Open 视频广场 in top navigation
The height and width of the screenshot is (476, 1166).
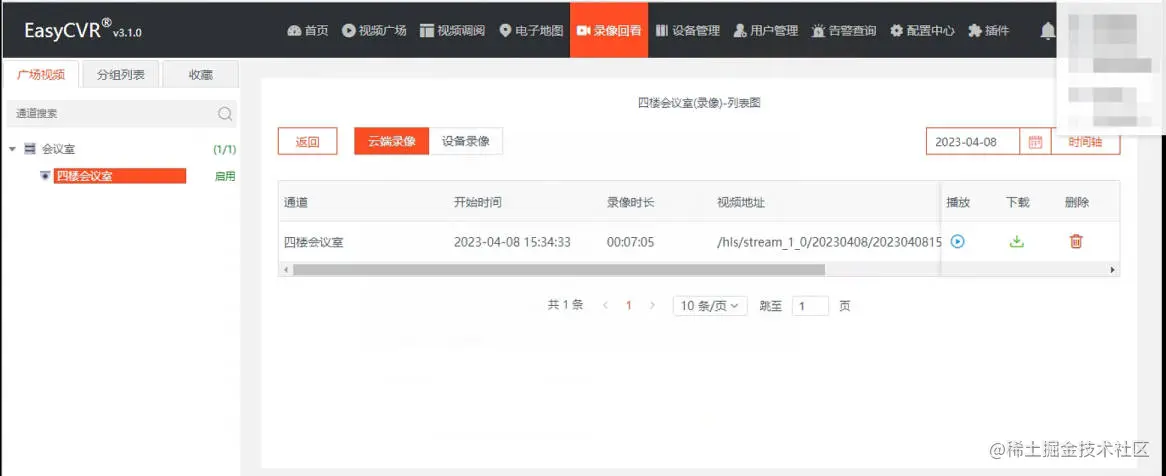[x=374, y=30]
